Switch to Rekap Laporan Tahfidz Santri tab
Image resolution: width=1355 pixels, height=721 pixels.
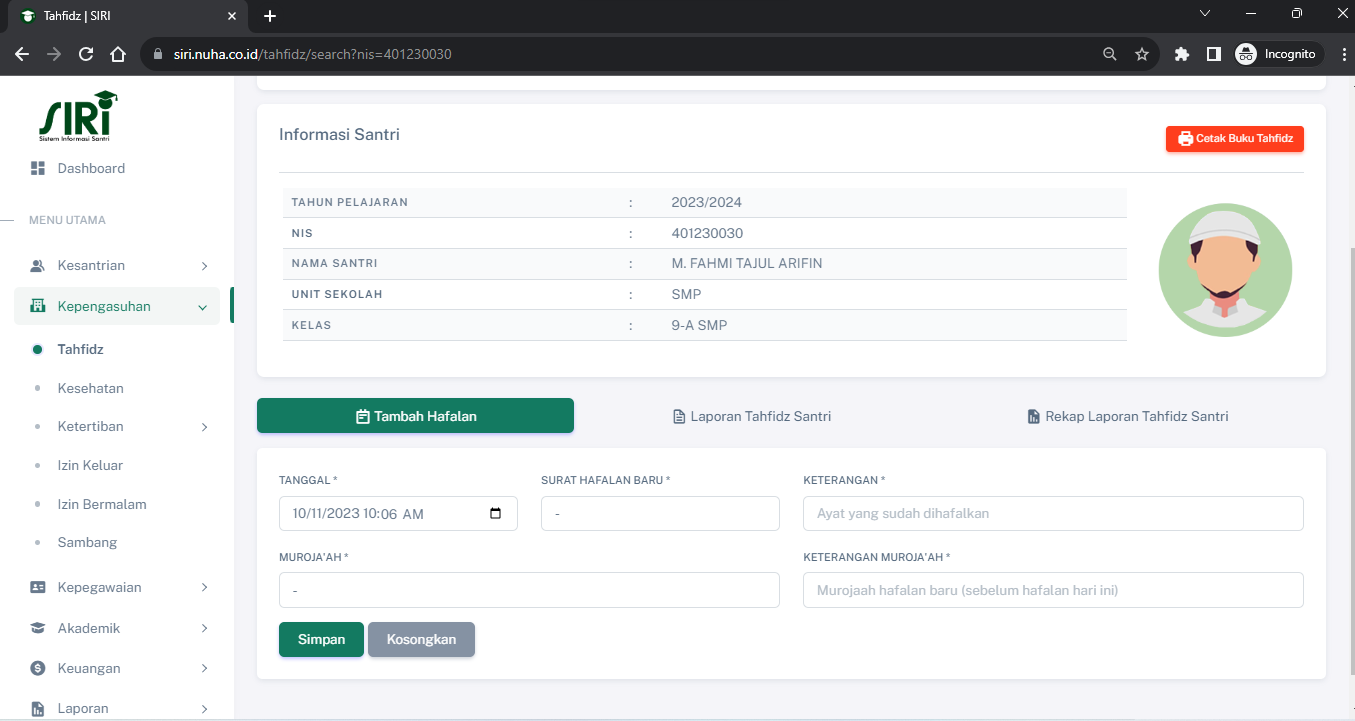point(1127,416)
